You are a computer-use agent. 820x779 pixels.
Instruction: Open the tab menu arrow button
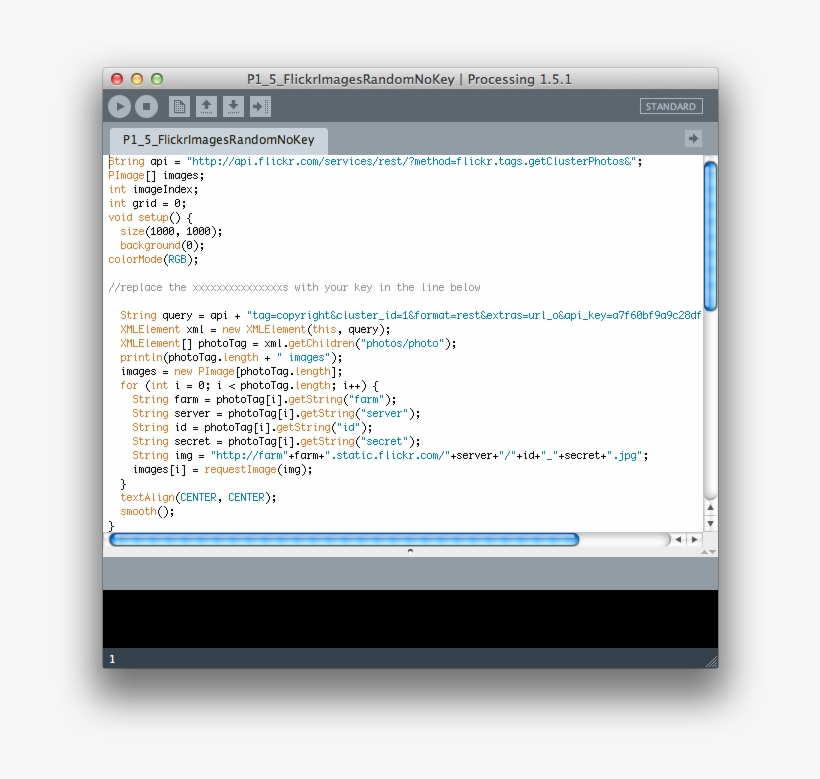[693, 139]
